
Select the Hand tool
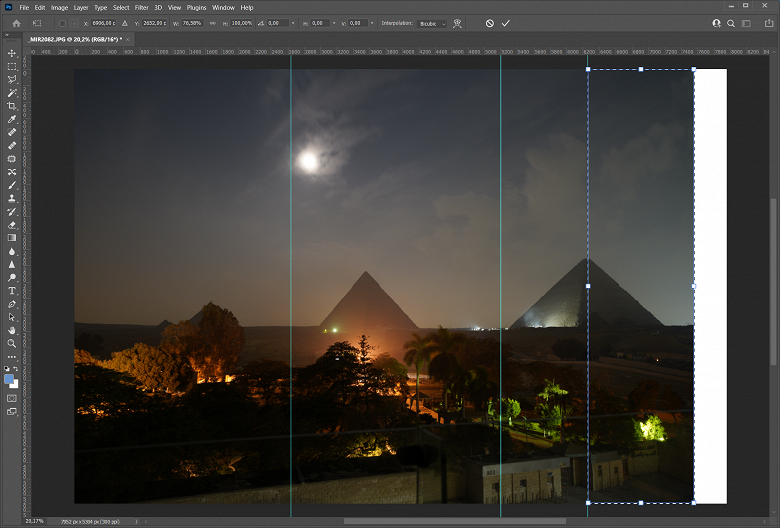tap(12, 330)
